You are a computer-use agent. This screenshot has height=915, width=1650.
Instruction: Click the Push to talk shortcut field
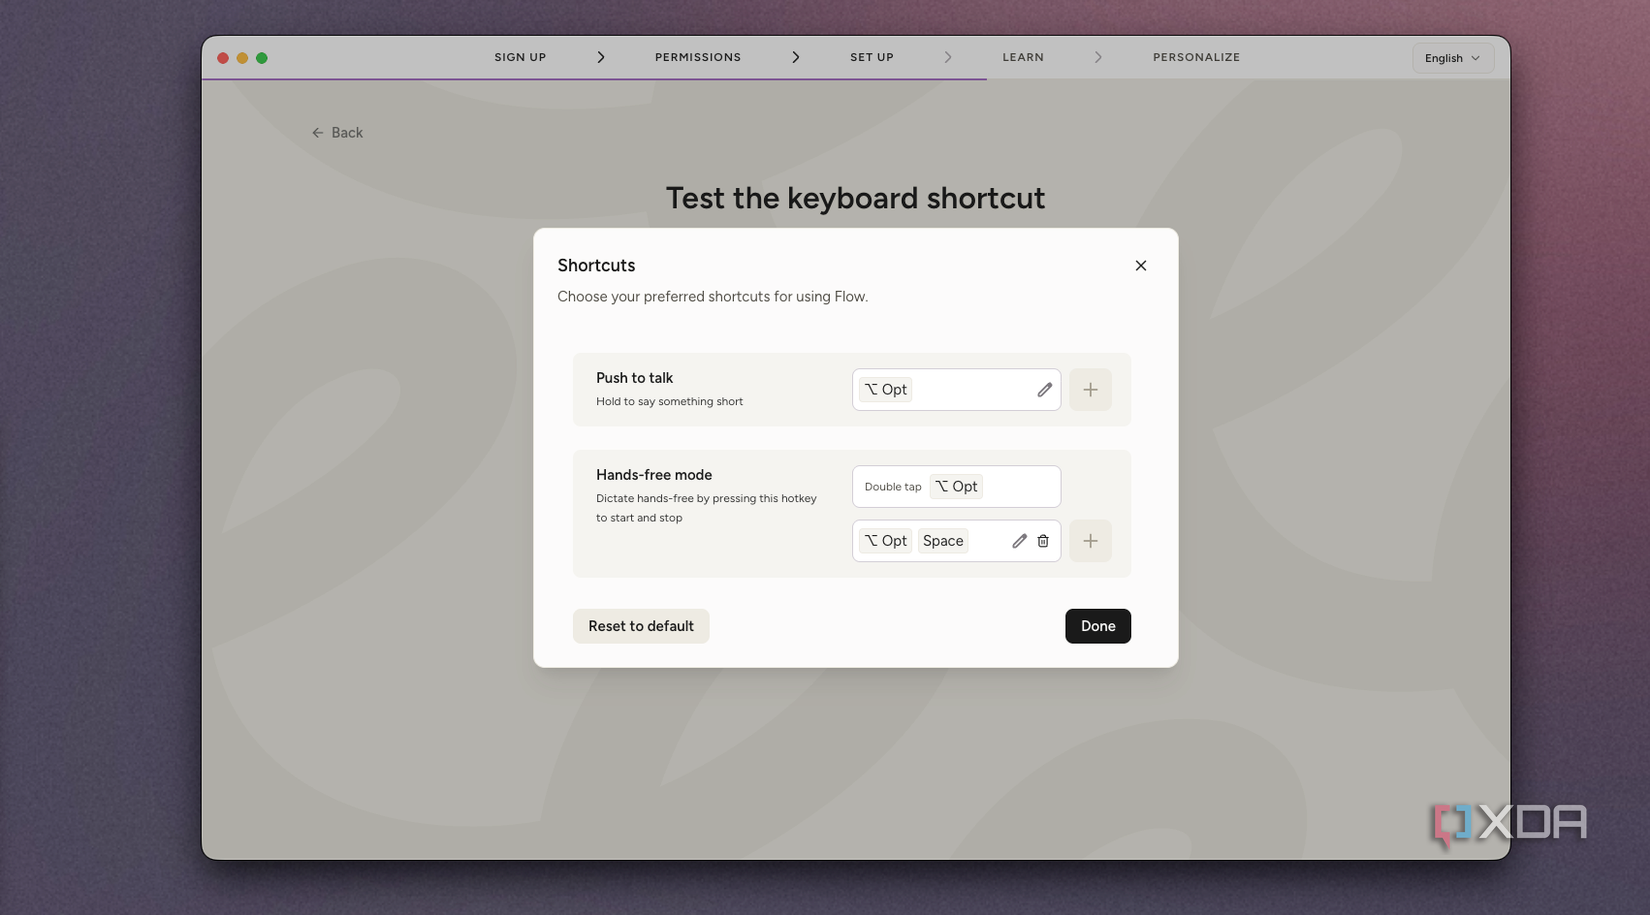(956, 390)
